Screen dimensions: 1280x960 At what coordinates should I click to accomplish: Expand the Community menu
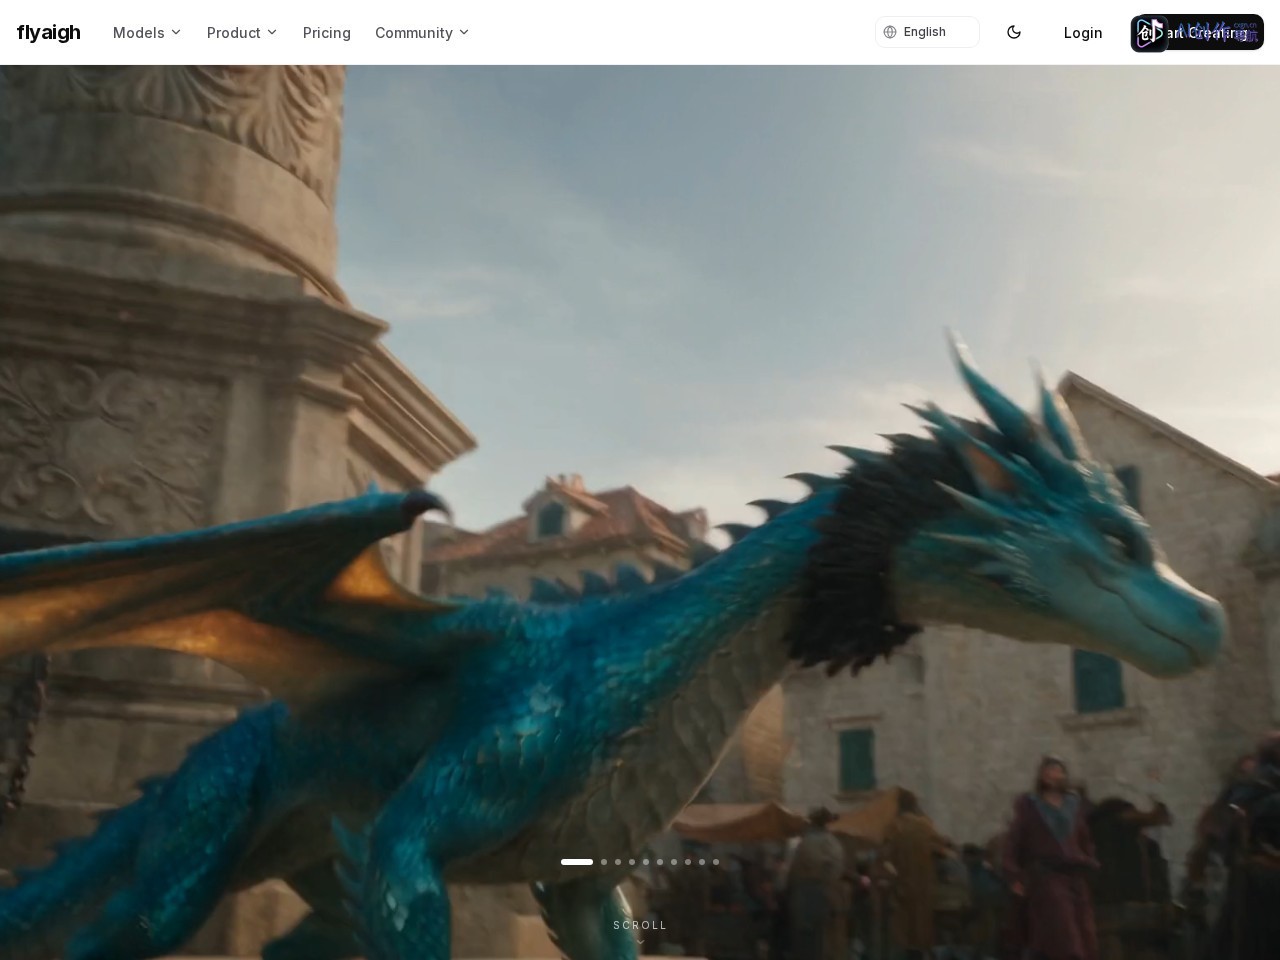422,32
